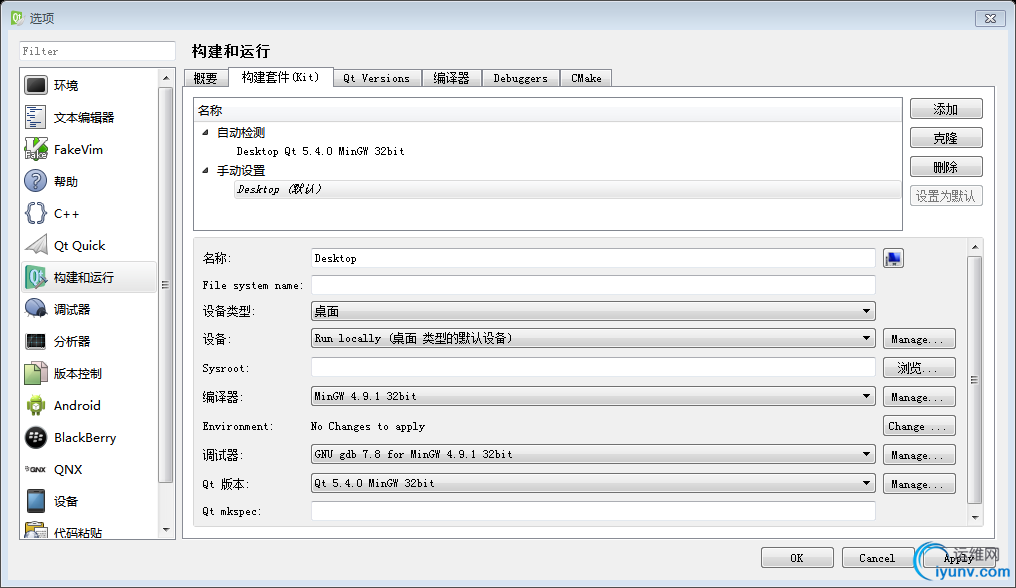1016x588 pixels.
Task: Click 浏览 button for Sysroot
Action: (919, 368)
